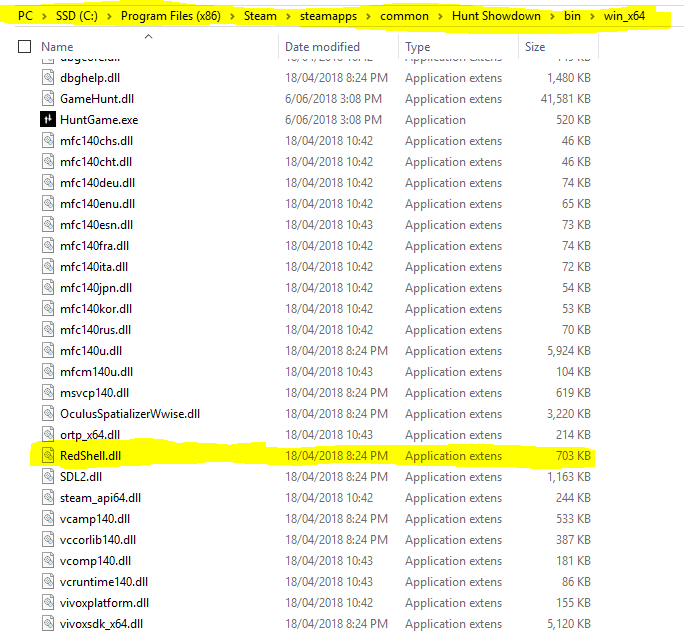Sort by Date modified column header
Viewport: 684px width, 643px height.
[x=322, y=47]
